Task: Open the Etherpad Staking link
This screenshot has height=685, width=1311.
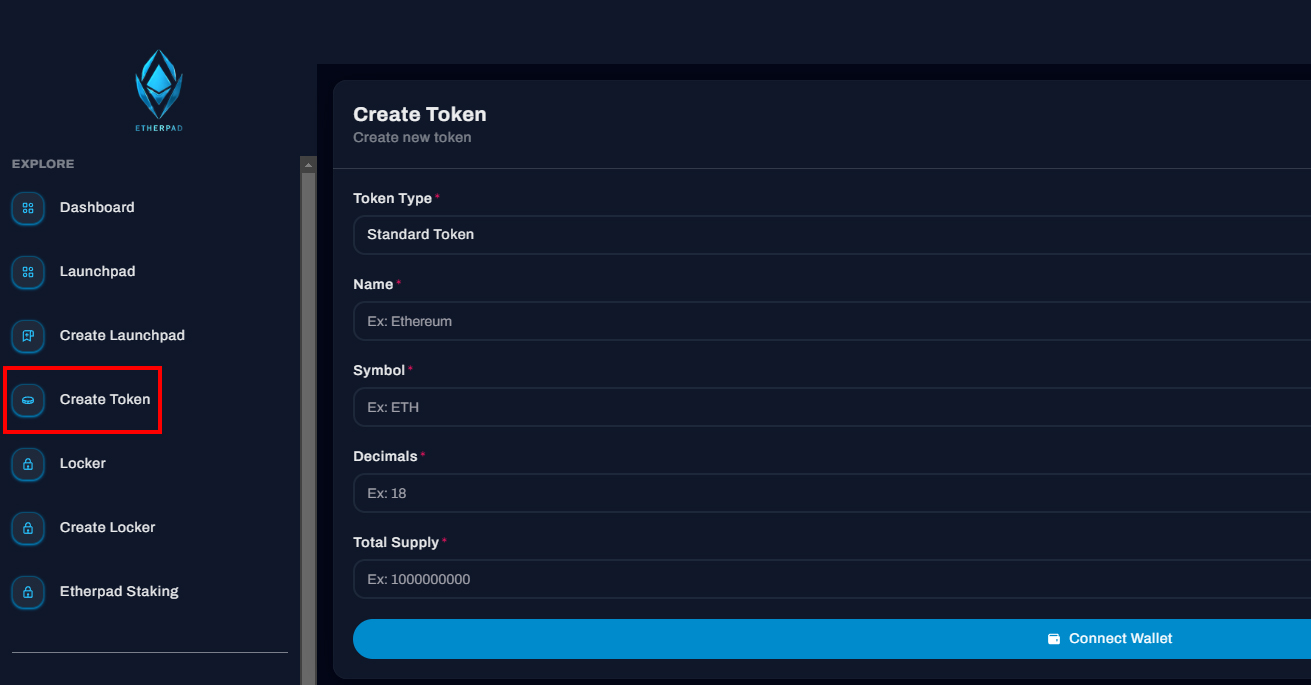Action: [x=119, y=592]
